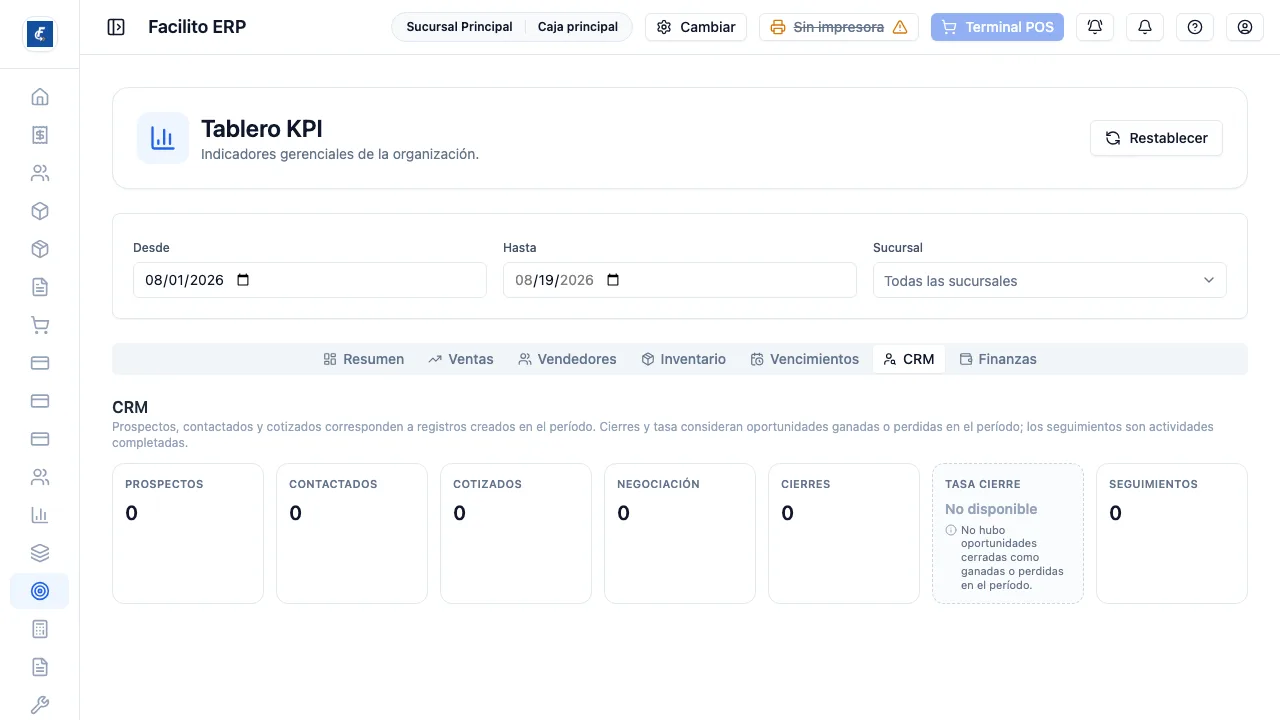Click the Restablecer button

(1156, 138)
